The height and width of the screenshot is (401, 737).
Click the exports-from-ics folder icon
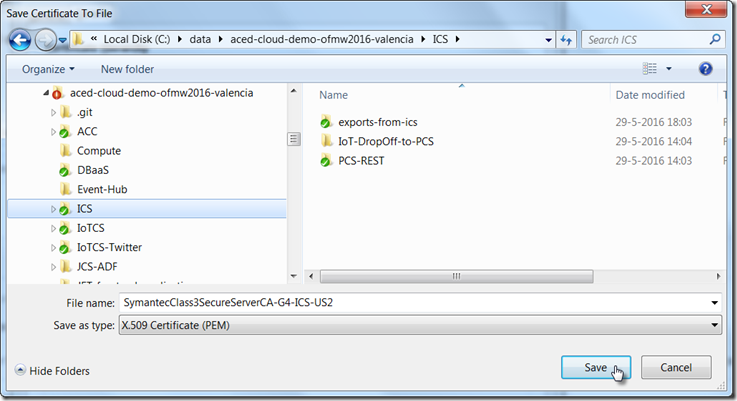tap(326, 122)
